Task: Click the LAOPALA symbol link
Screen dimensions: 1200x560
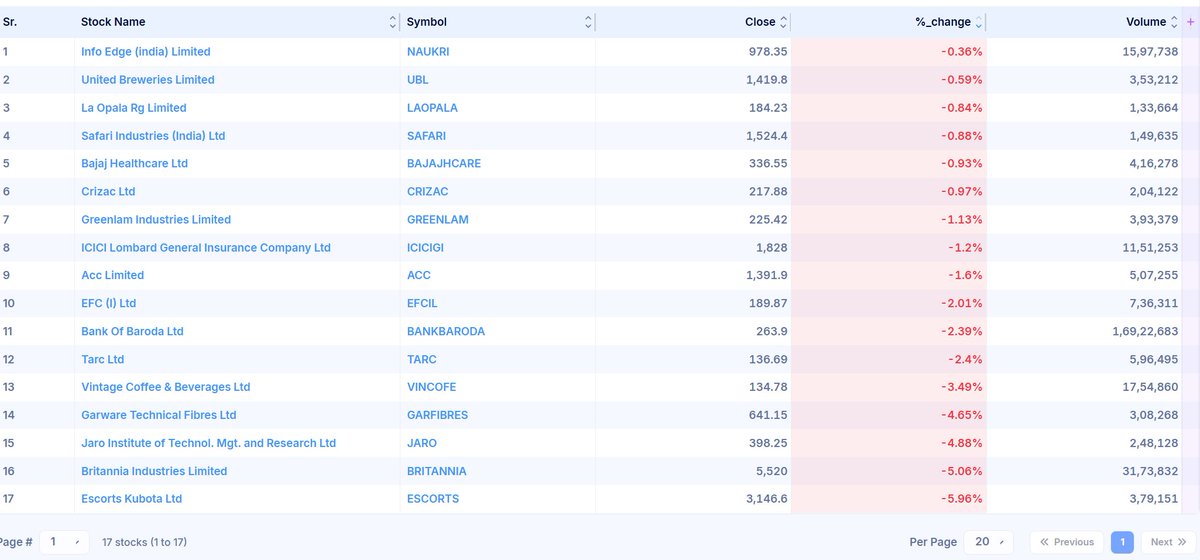Action: [432, 107]
